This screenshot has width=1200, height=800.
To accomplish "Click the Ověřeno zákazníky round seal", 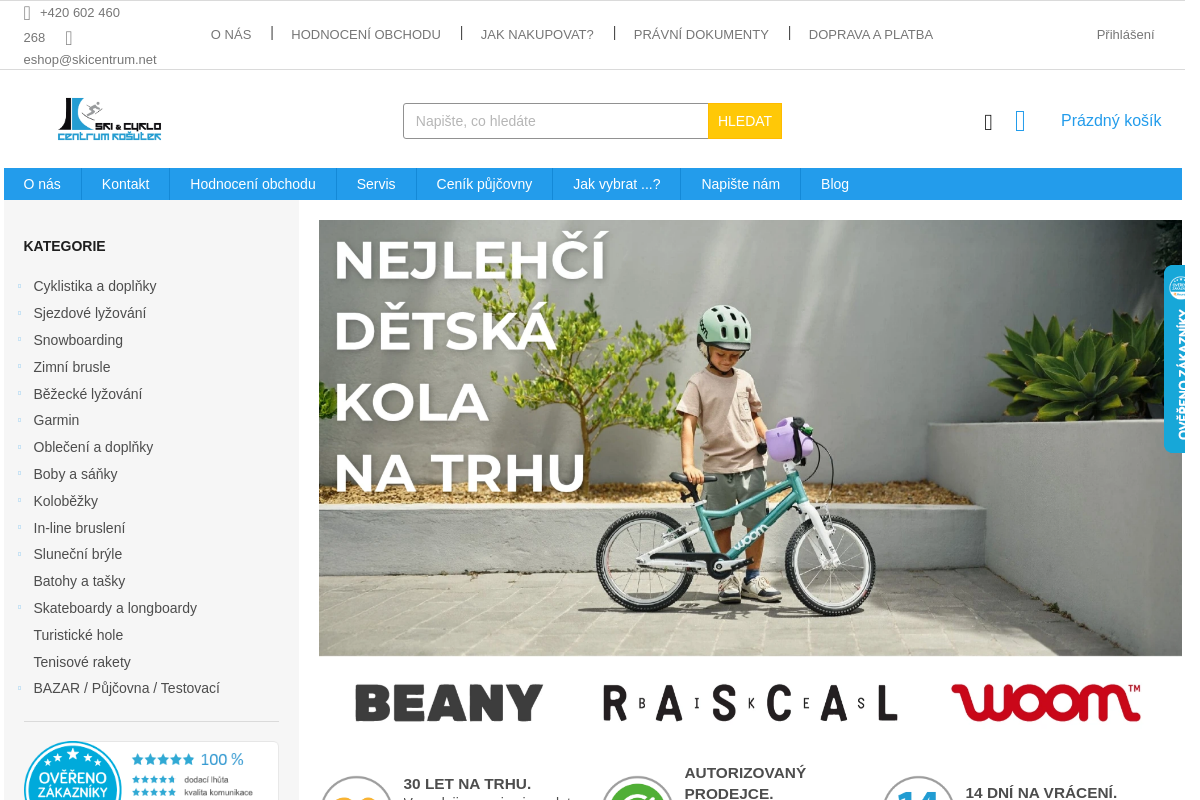I will tap(72, 772).
